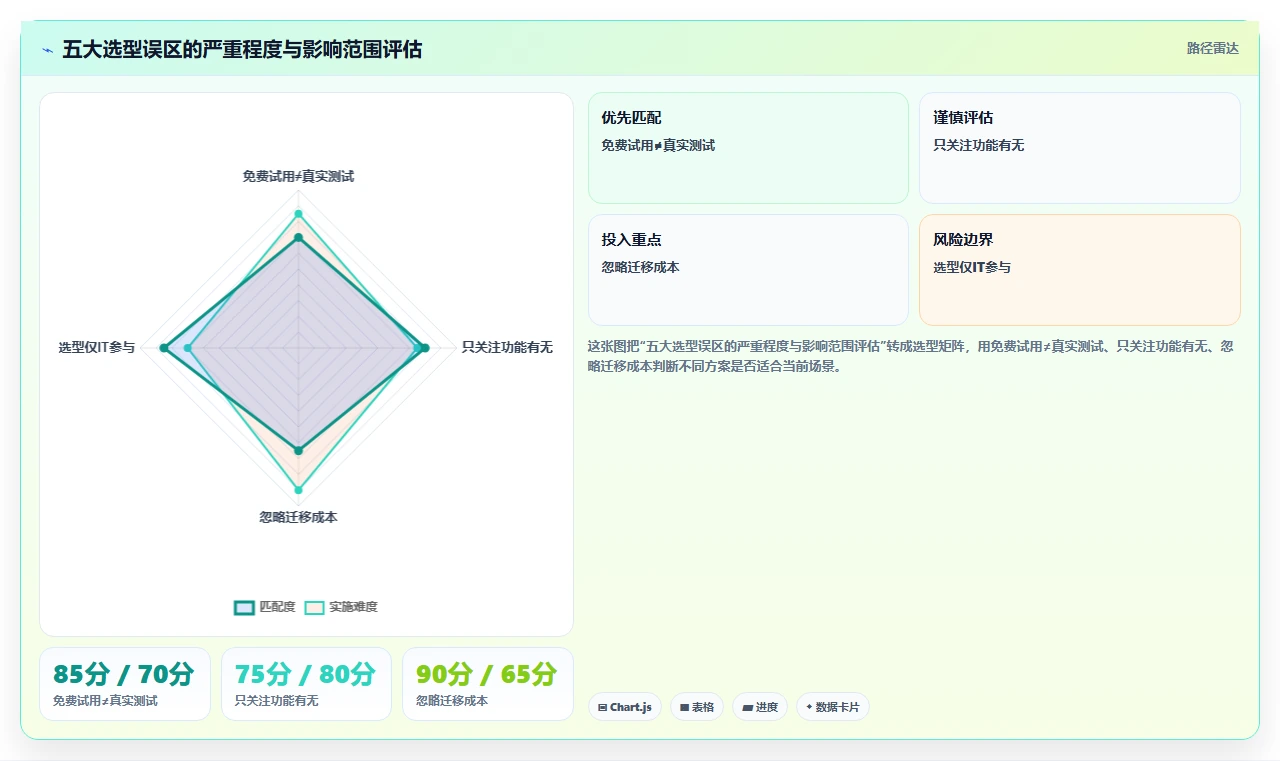Click 匹配度 data point on 免费试用≠真实测试 axis

pyautogui.click(x=298, y=237)
